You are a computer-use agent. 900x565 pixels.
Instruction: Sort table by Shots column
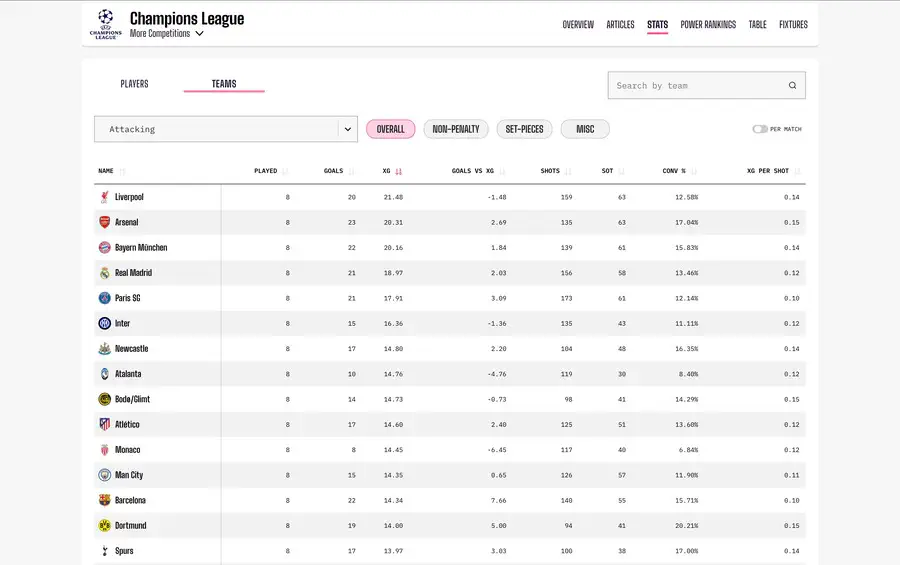556,171
